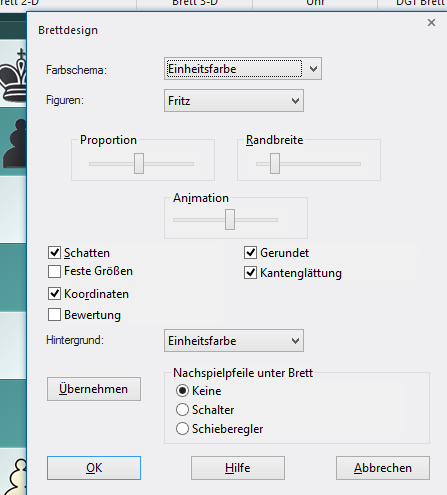
Task: Toggle the Koordinaten checkbox
Action: (x=54, y=294)
